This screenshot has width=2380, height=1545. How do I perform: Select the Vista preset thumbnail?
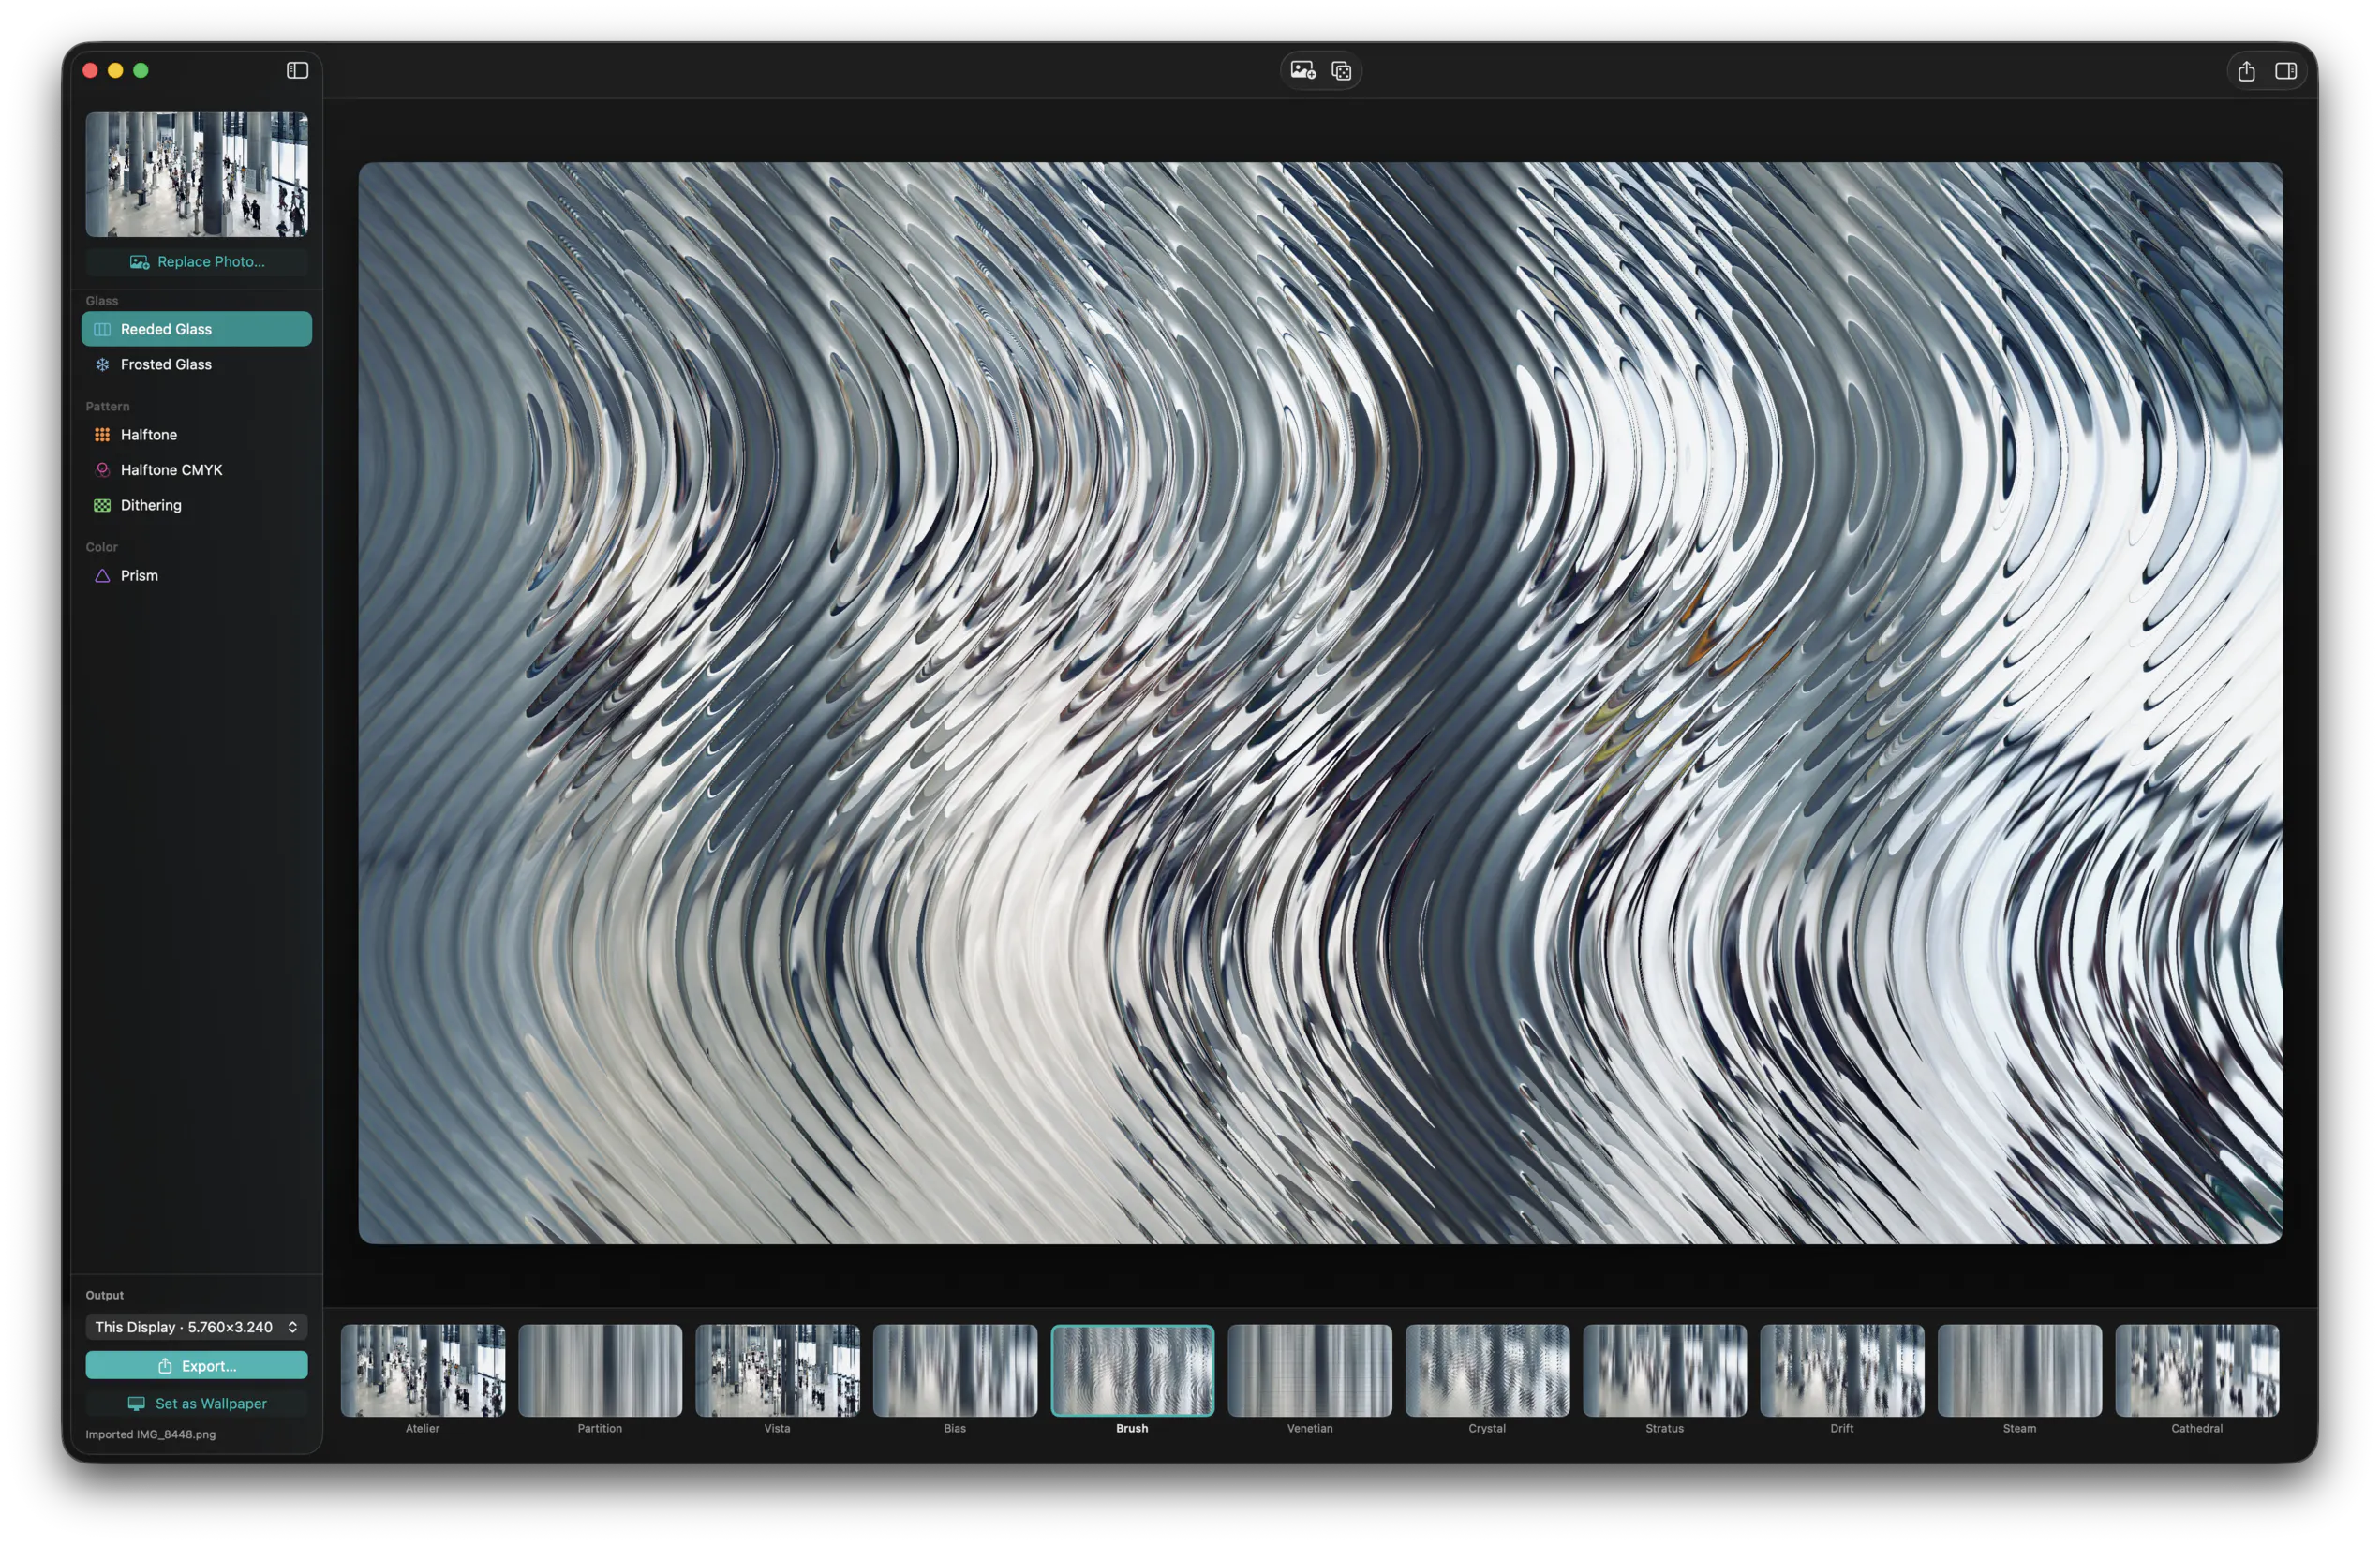click(x=777, y=1370)
